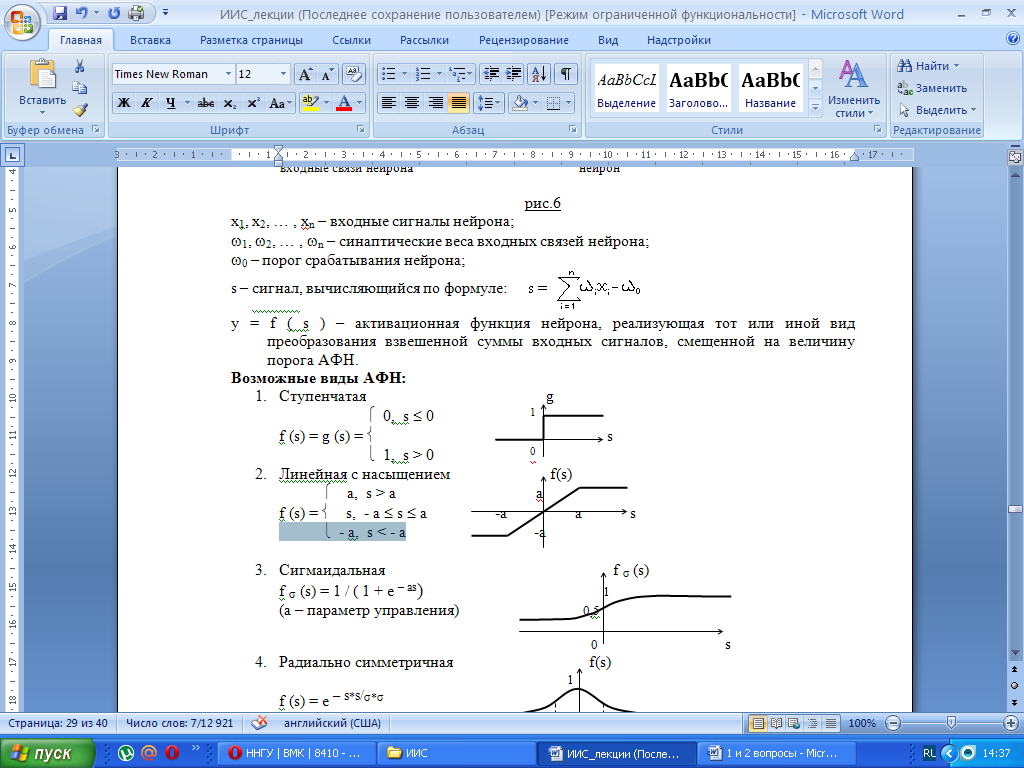Screen dimensions: 1024x768
Task: Click the vertical scrollbar thumb
Action: point(1015,509)
